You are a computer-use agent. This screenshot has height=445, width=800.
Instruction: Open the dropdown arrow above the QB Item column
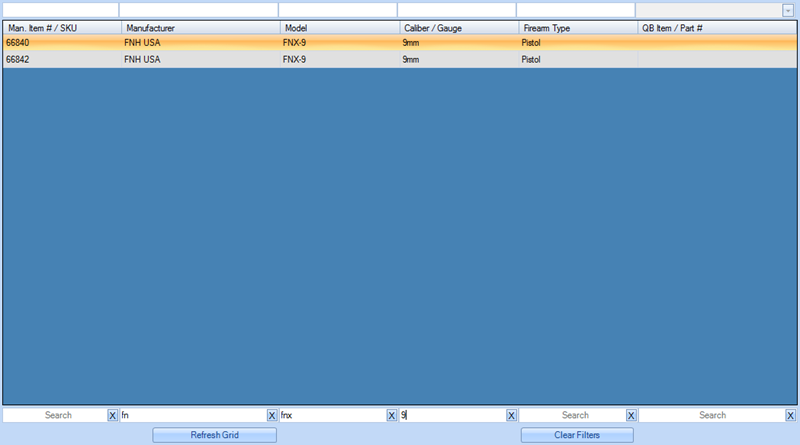coord(788,10)
